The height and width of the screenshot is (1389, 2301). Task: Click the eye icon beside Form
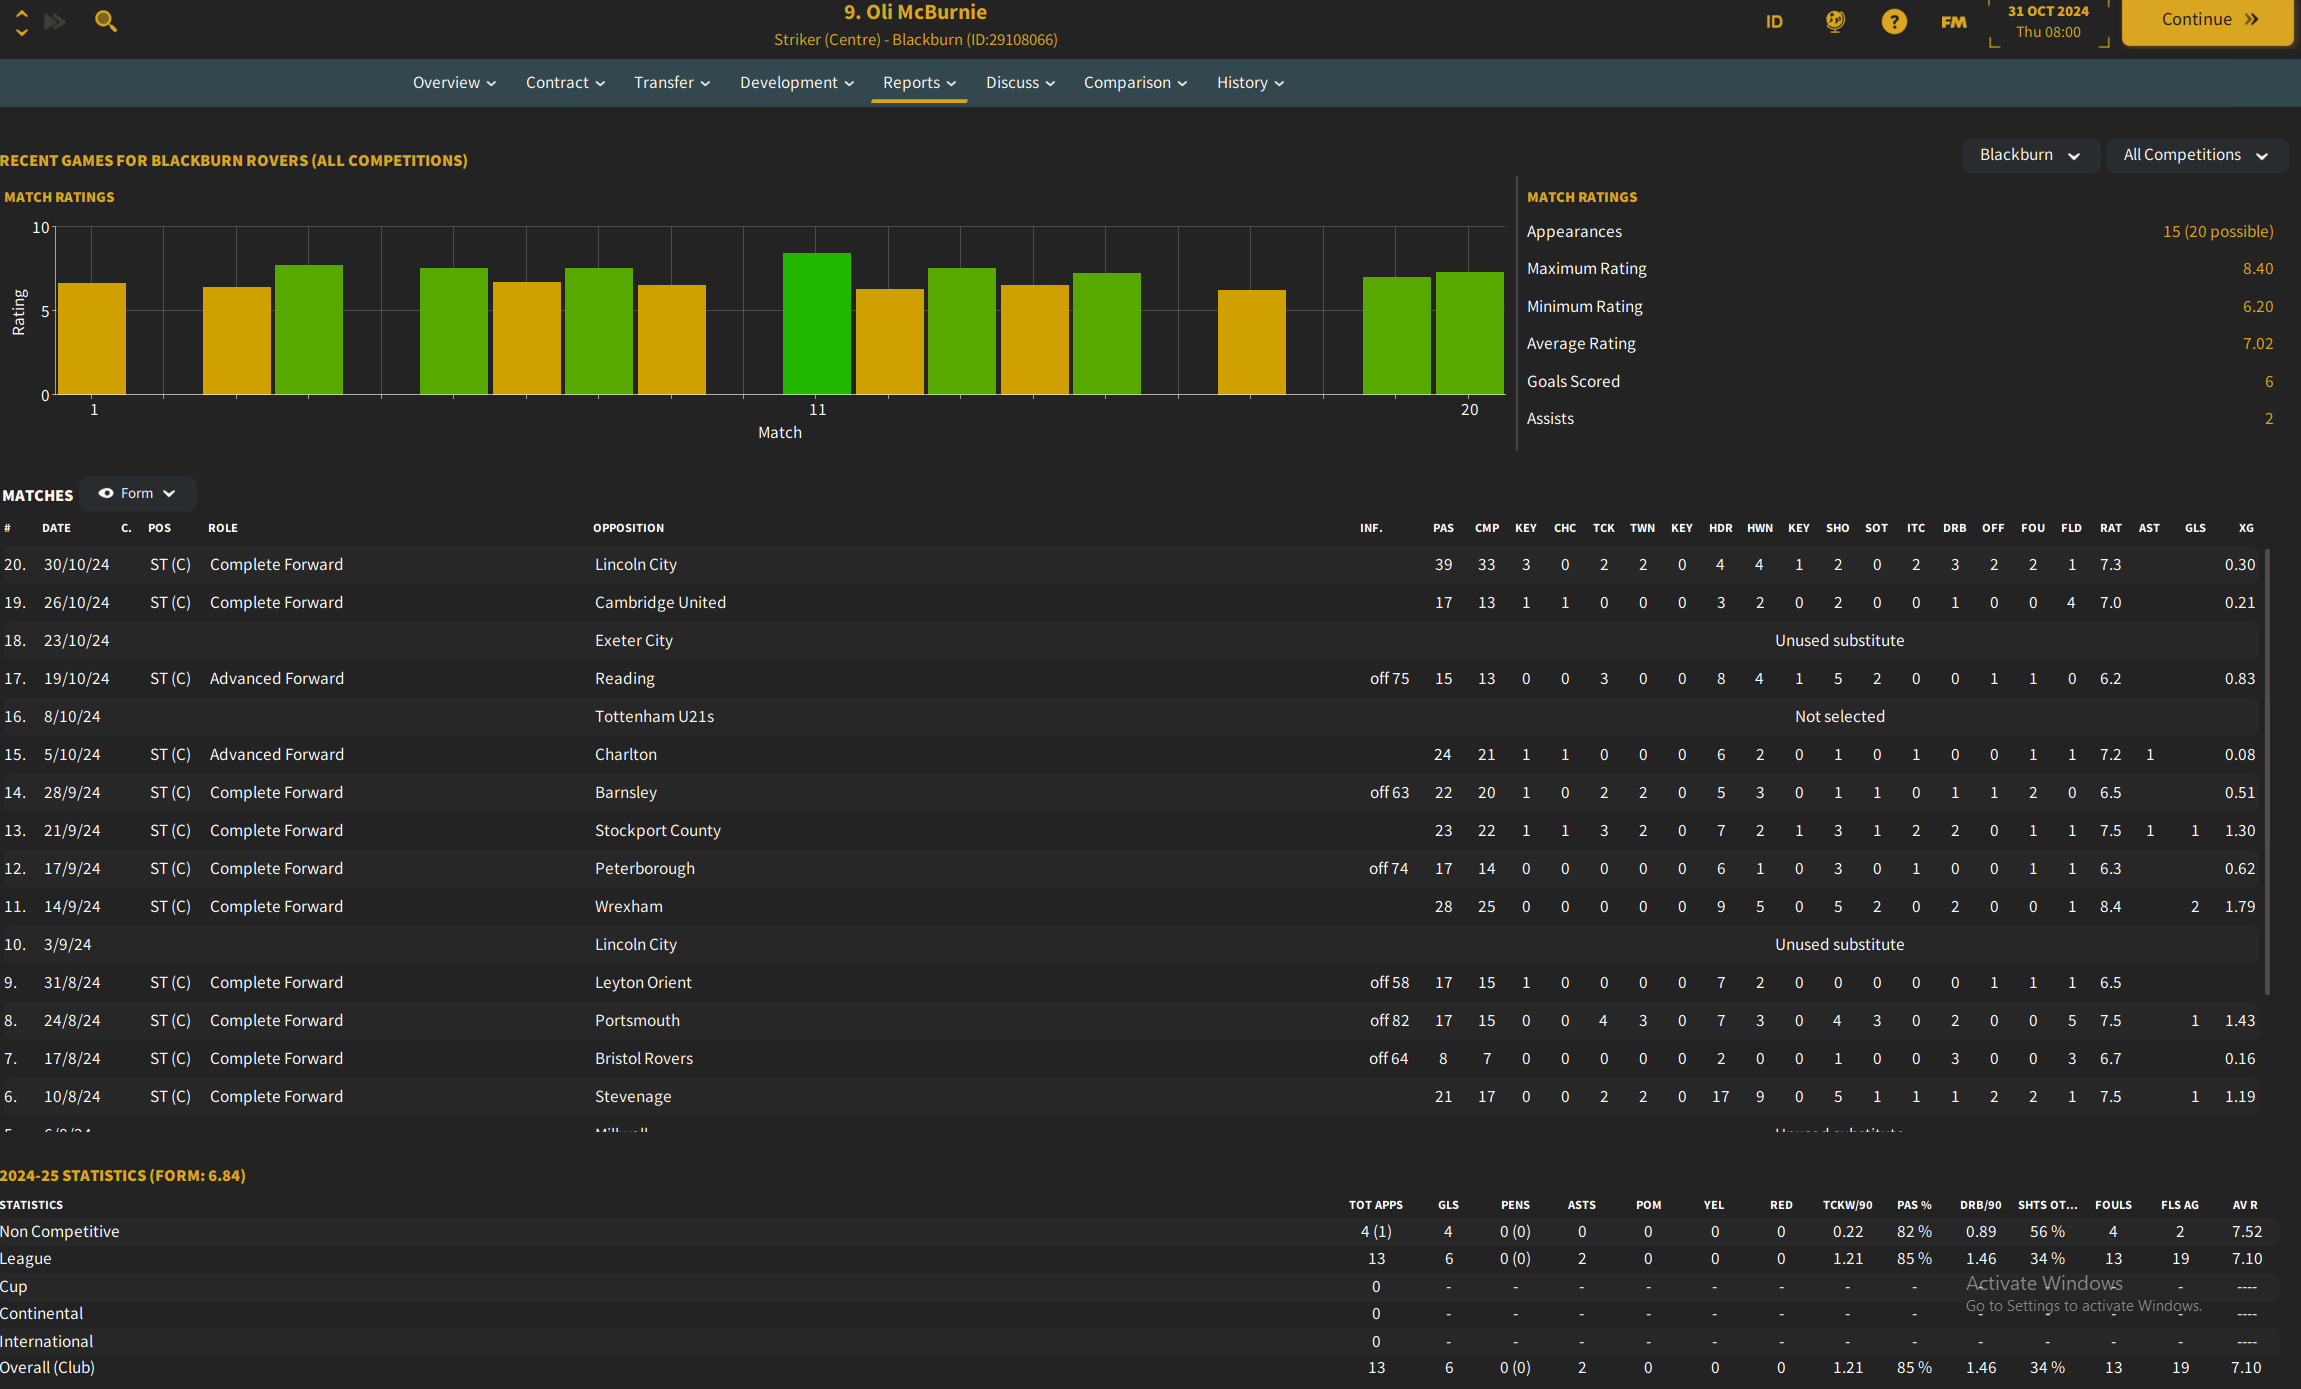click(106, 493)
